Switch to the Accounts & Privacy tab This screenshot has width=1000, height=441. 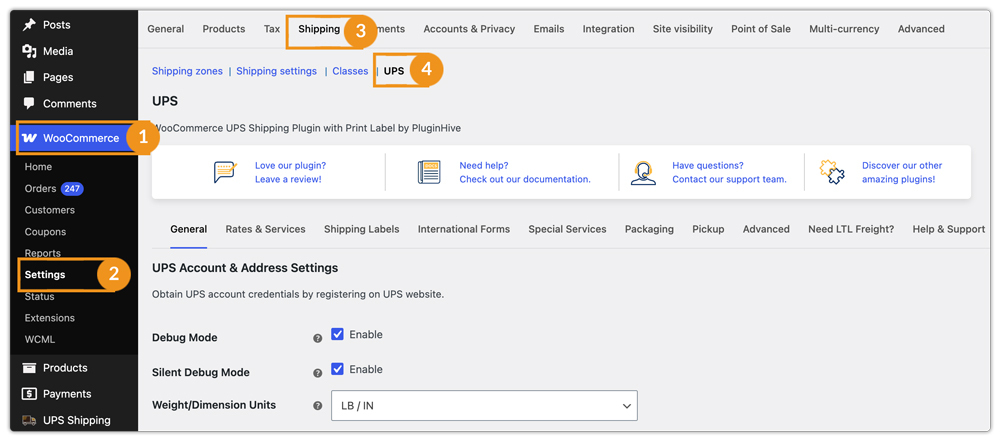click(469, 29)
